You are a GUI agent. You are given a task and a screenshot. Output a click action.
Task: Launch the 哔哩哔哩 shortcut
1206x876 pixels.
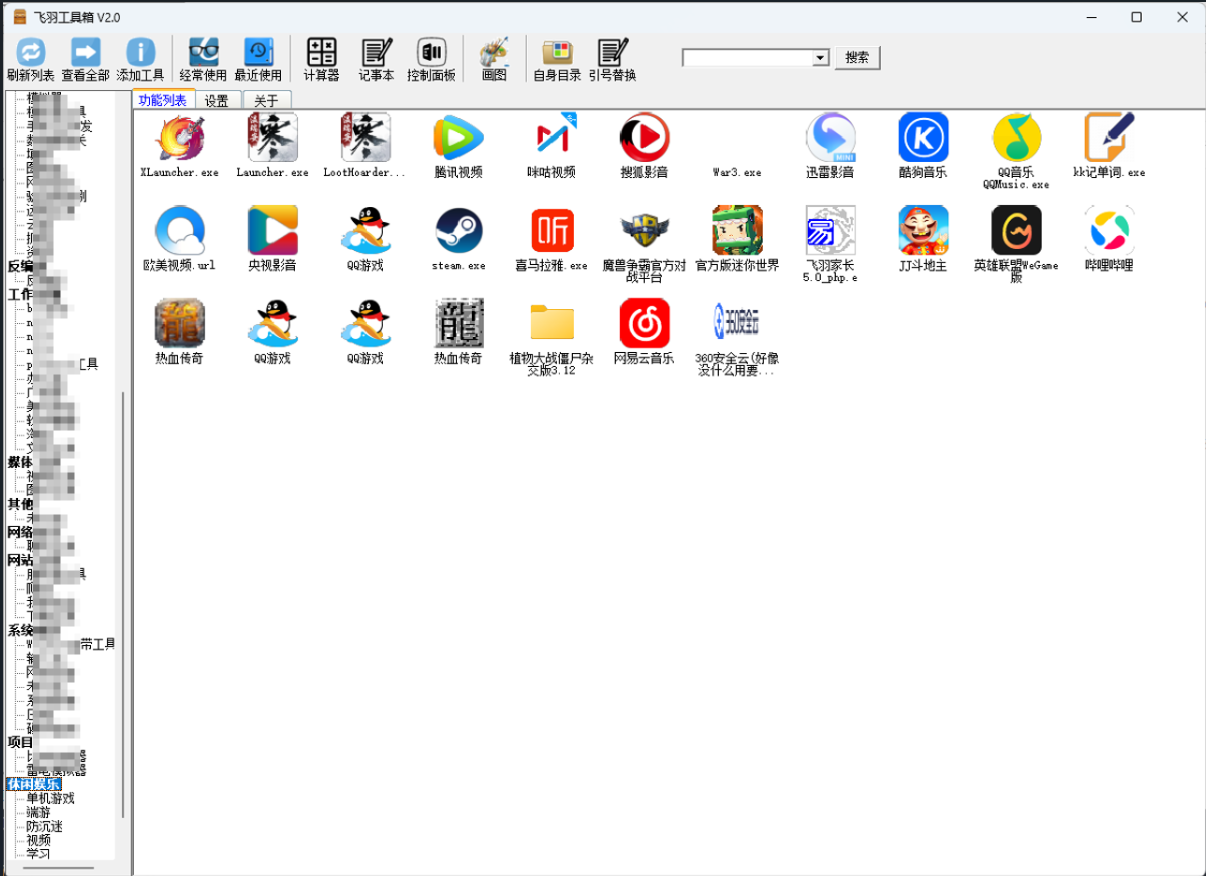click(1109, 231)
